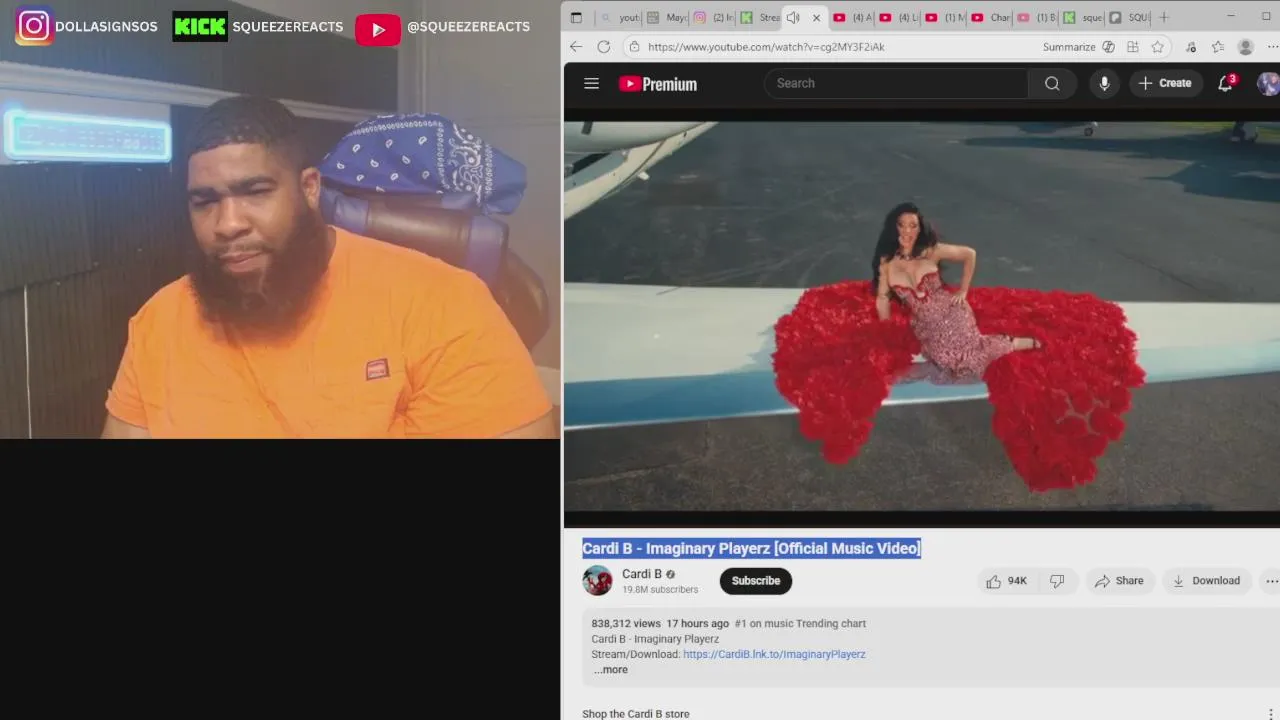Switch to the Kick 'sque' tab

(x=1082, y=18)
